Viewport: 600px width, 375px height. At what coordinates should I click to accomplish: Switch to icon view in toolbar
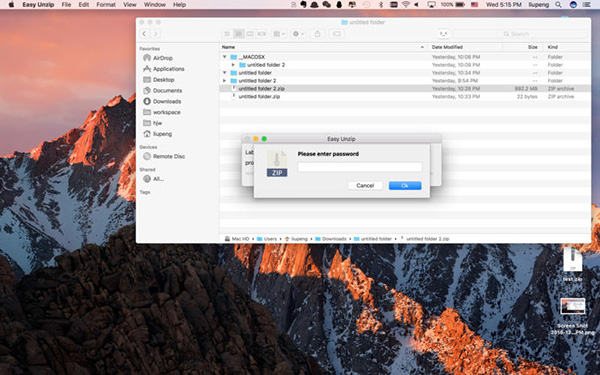(x=227, y=34)
